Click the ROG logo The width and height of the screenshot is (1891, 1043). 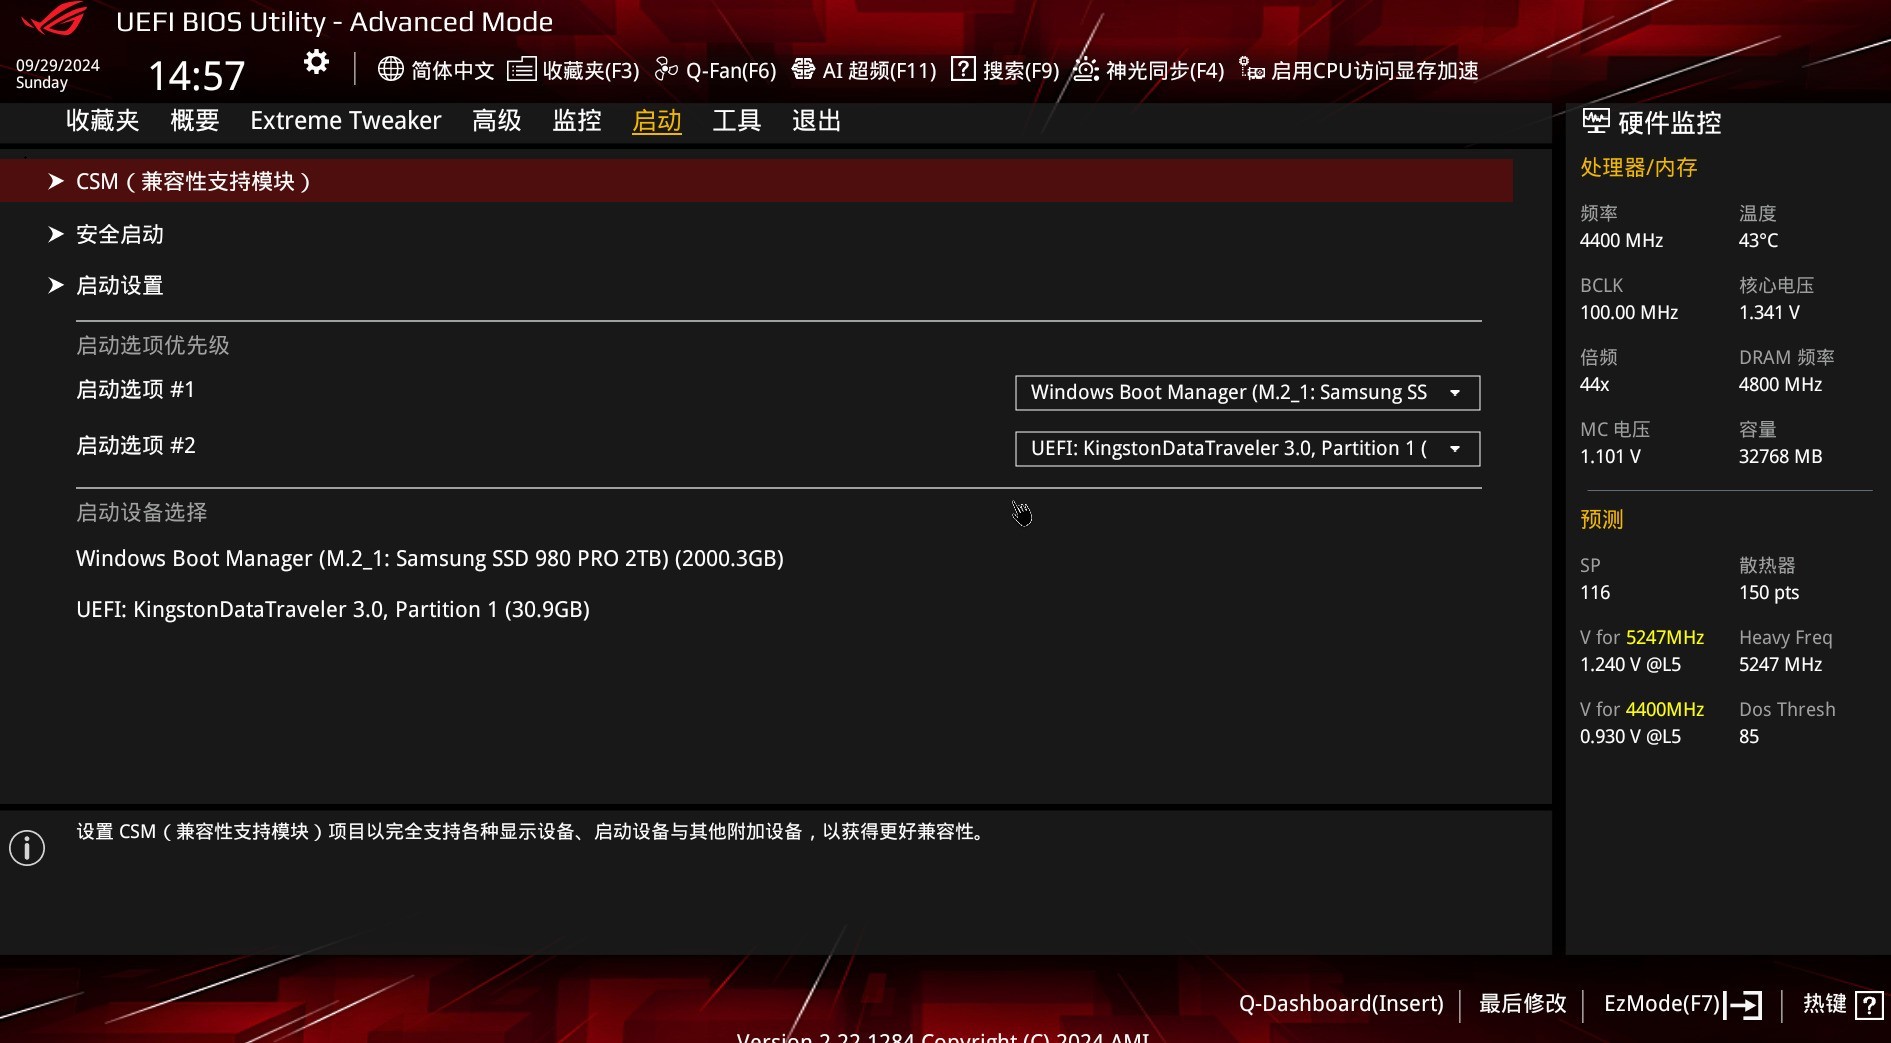pos(53,20)
